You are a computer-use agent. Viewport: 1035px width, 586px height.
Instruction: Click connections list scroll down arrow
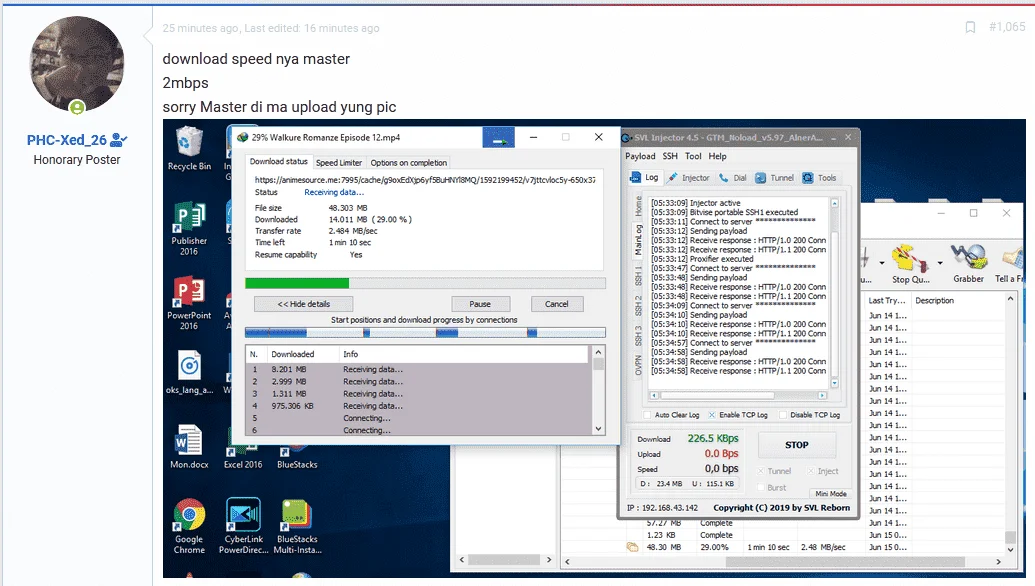pyautogui.click(x=599, y=429)
